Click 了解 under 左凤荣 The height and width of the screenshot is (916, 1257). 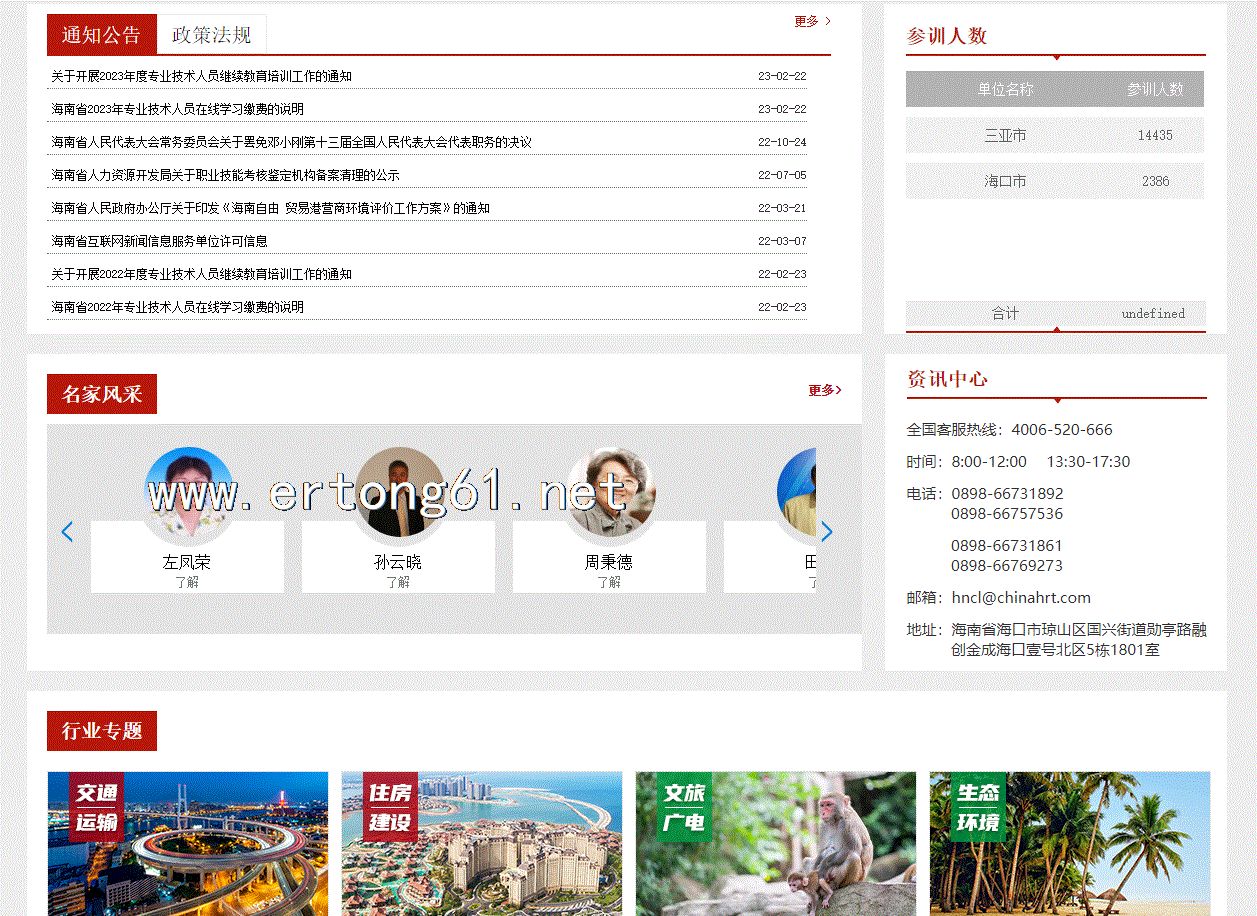187,582
